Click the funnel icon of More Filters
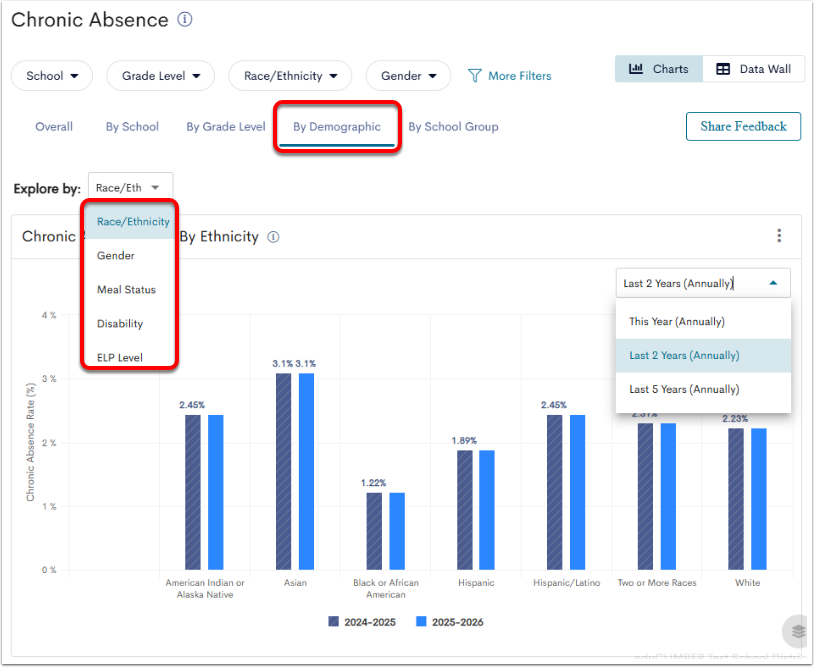814x667 pixels. [474, 76]
